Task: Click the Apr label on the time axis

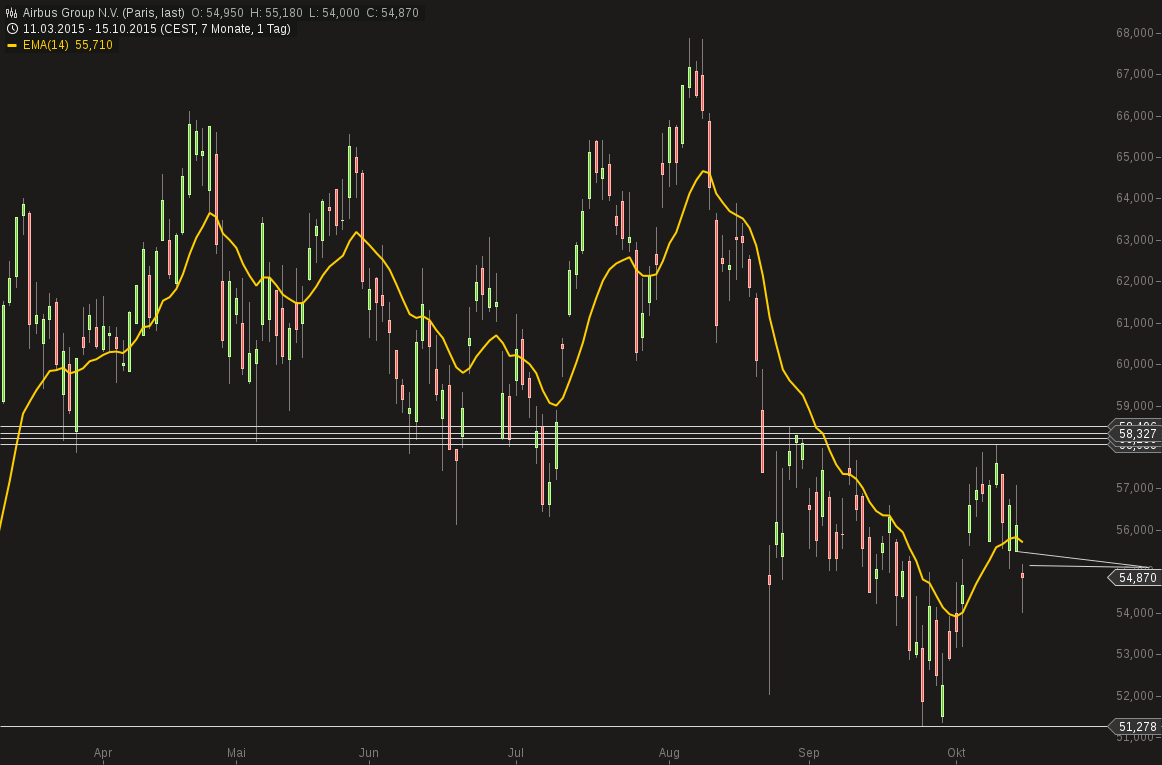Action: (x=103, y=752)
